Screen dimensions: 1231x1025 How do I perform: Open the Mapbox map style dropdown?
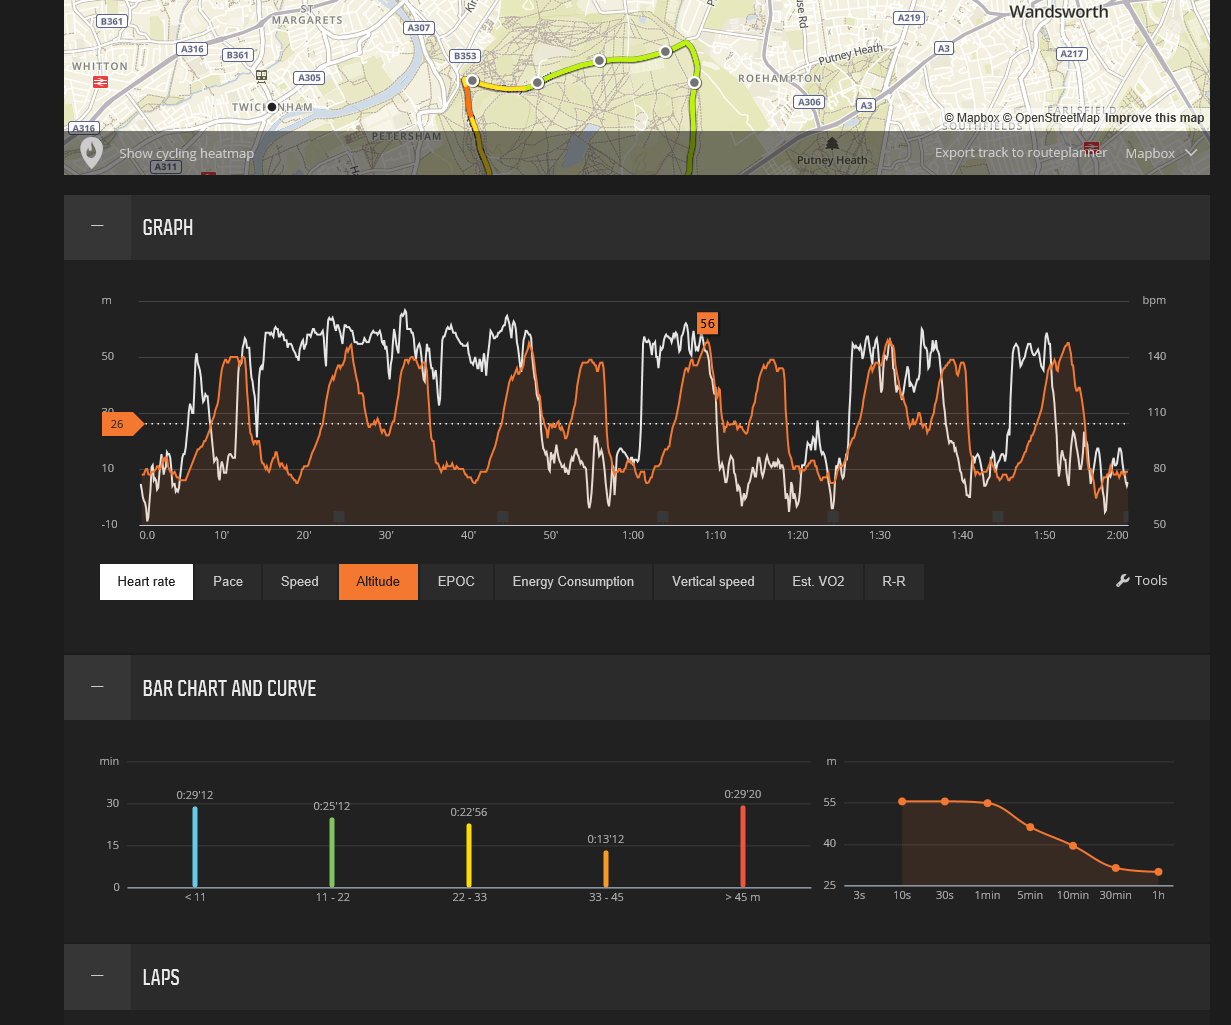coord(1161,153)
